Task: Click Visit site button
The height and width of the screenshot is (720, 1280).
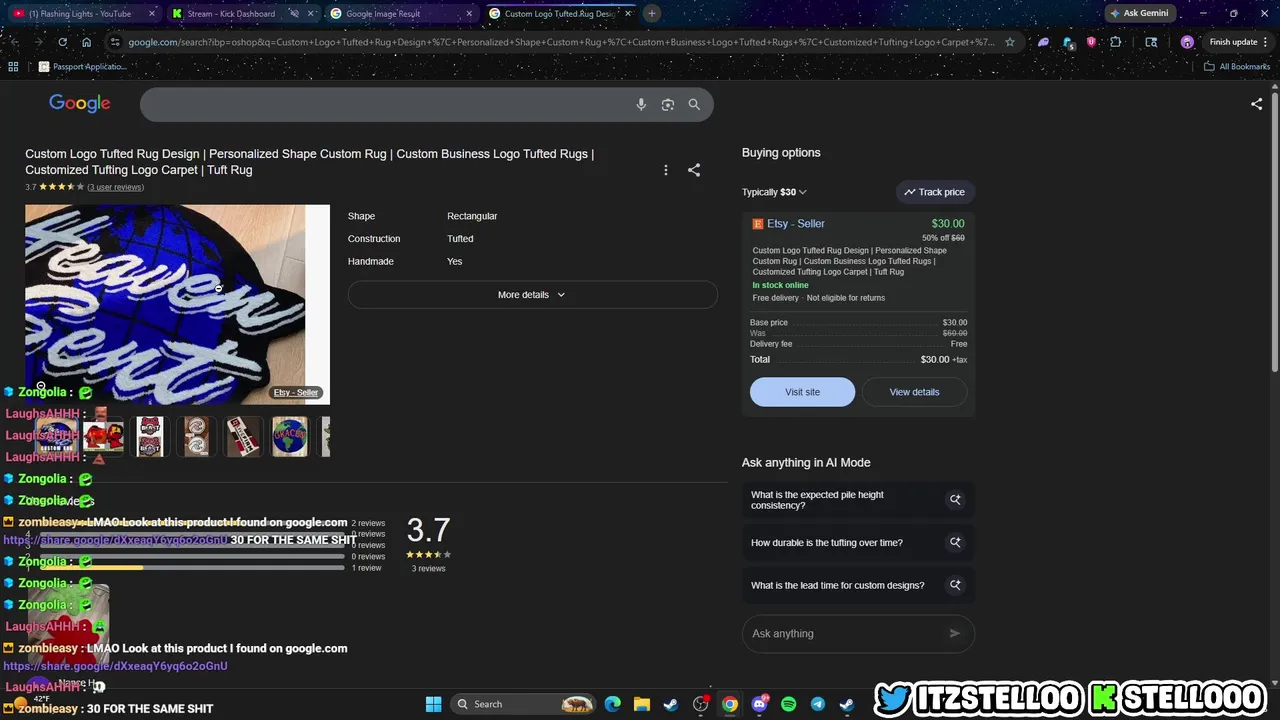Action: point(802,392)
